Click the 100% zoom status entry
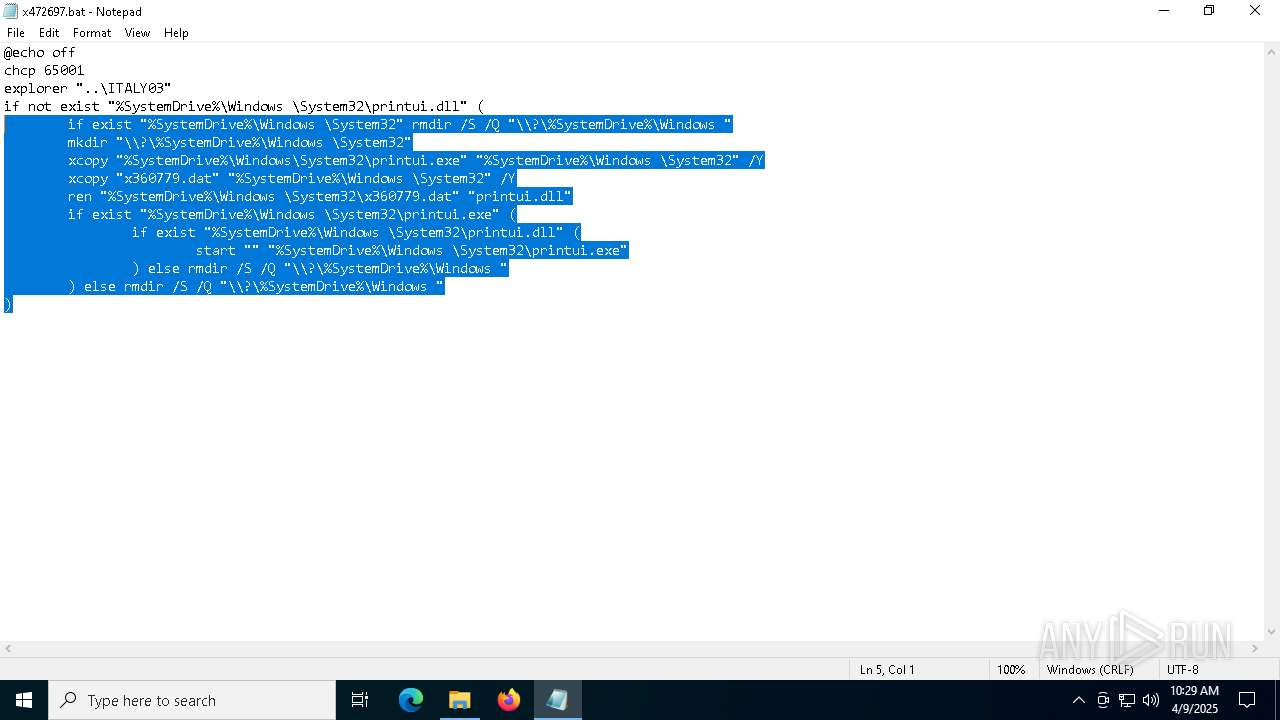 [x=1011, y=670]
